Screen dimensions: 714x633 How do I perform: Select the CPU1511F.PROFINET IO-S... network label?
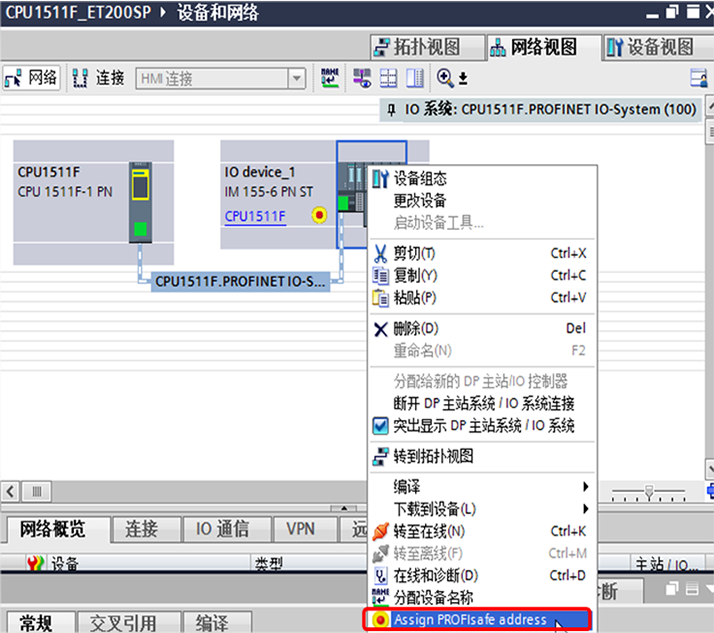point(240,281)
